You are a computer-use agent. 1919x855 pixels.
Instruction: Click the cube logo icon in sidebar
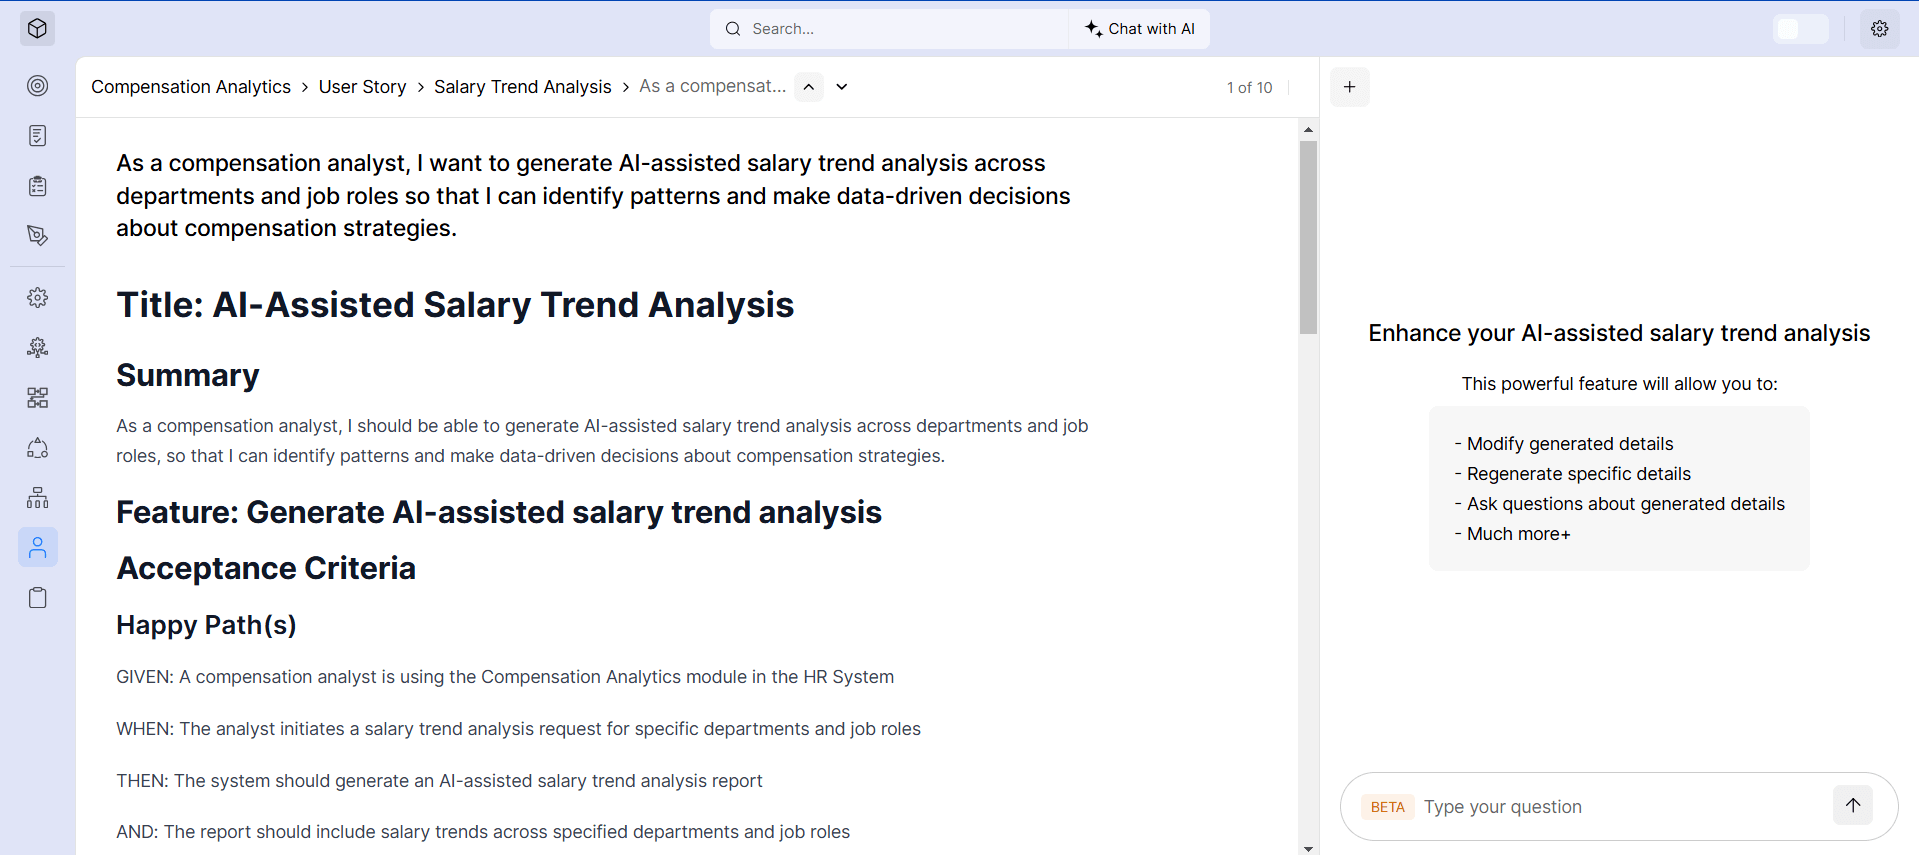pos(37,29)
